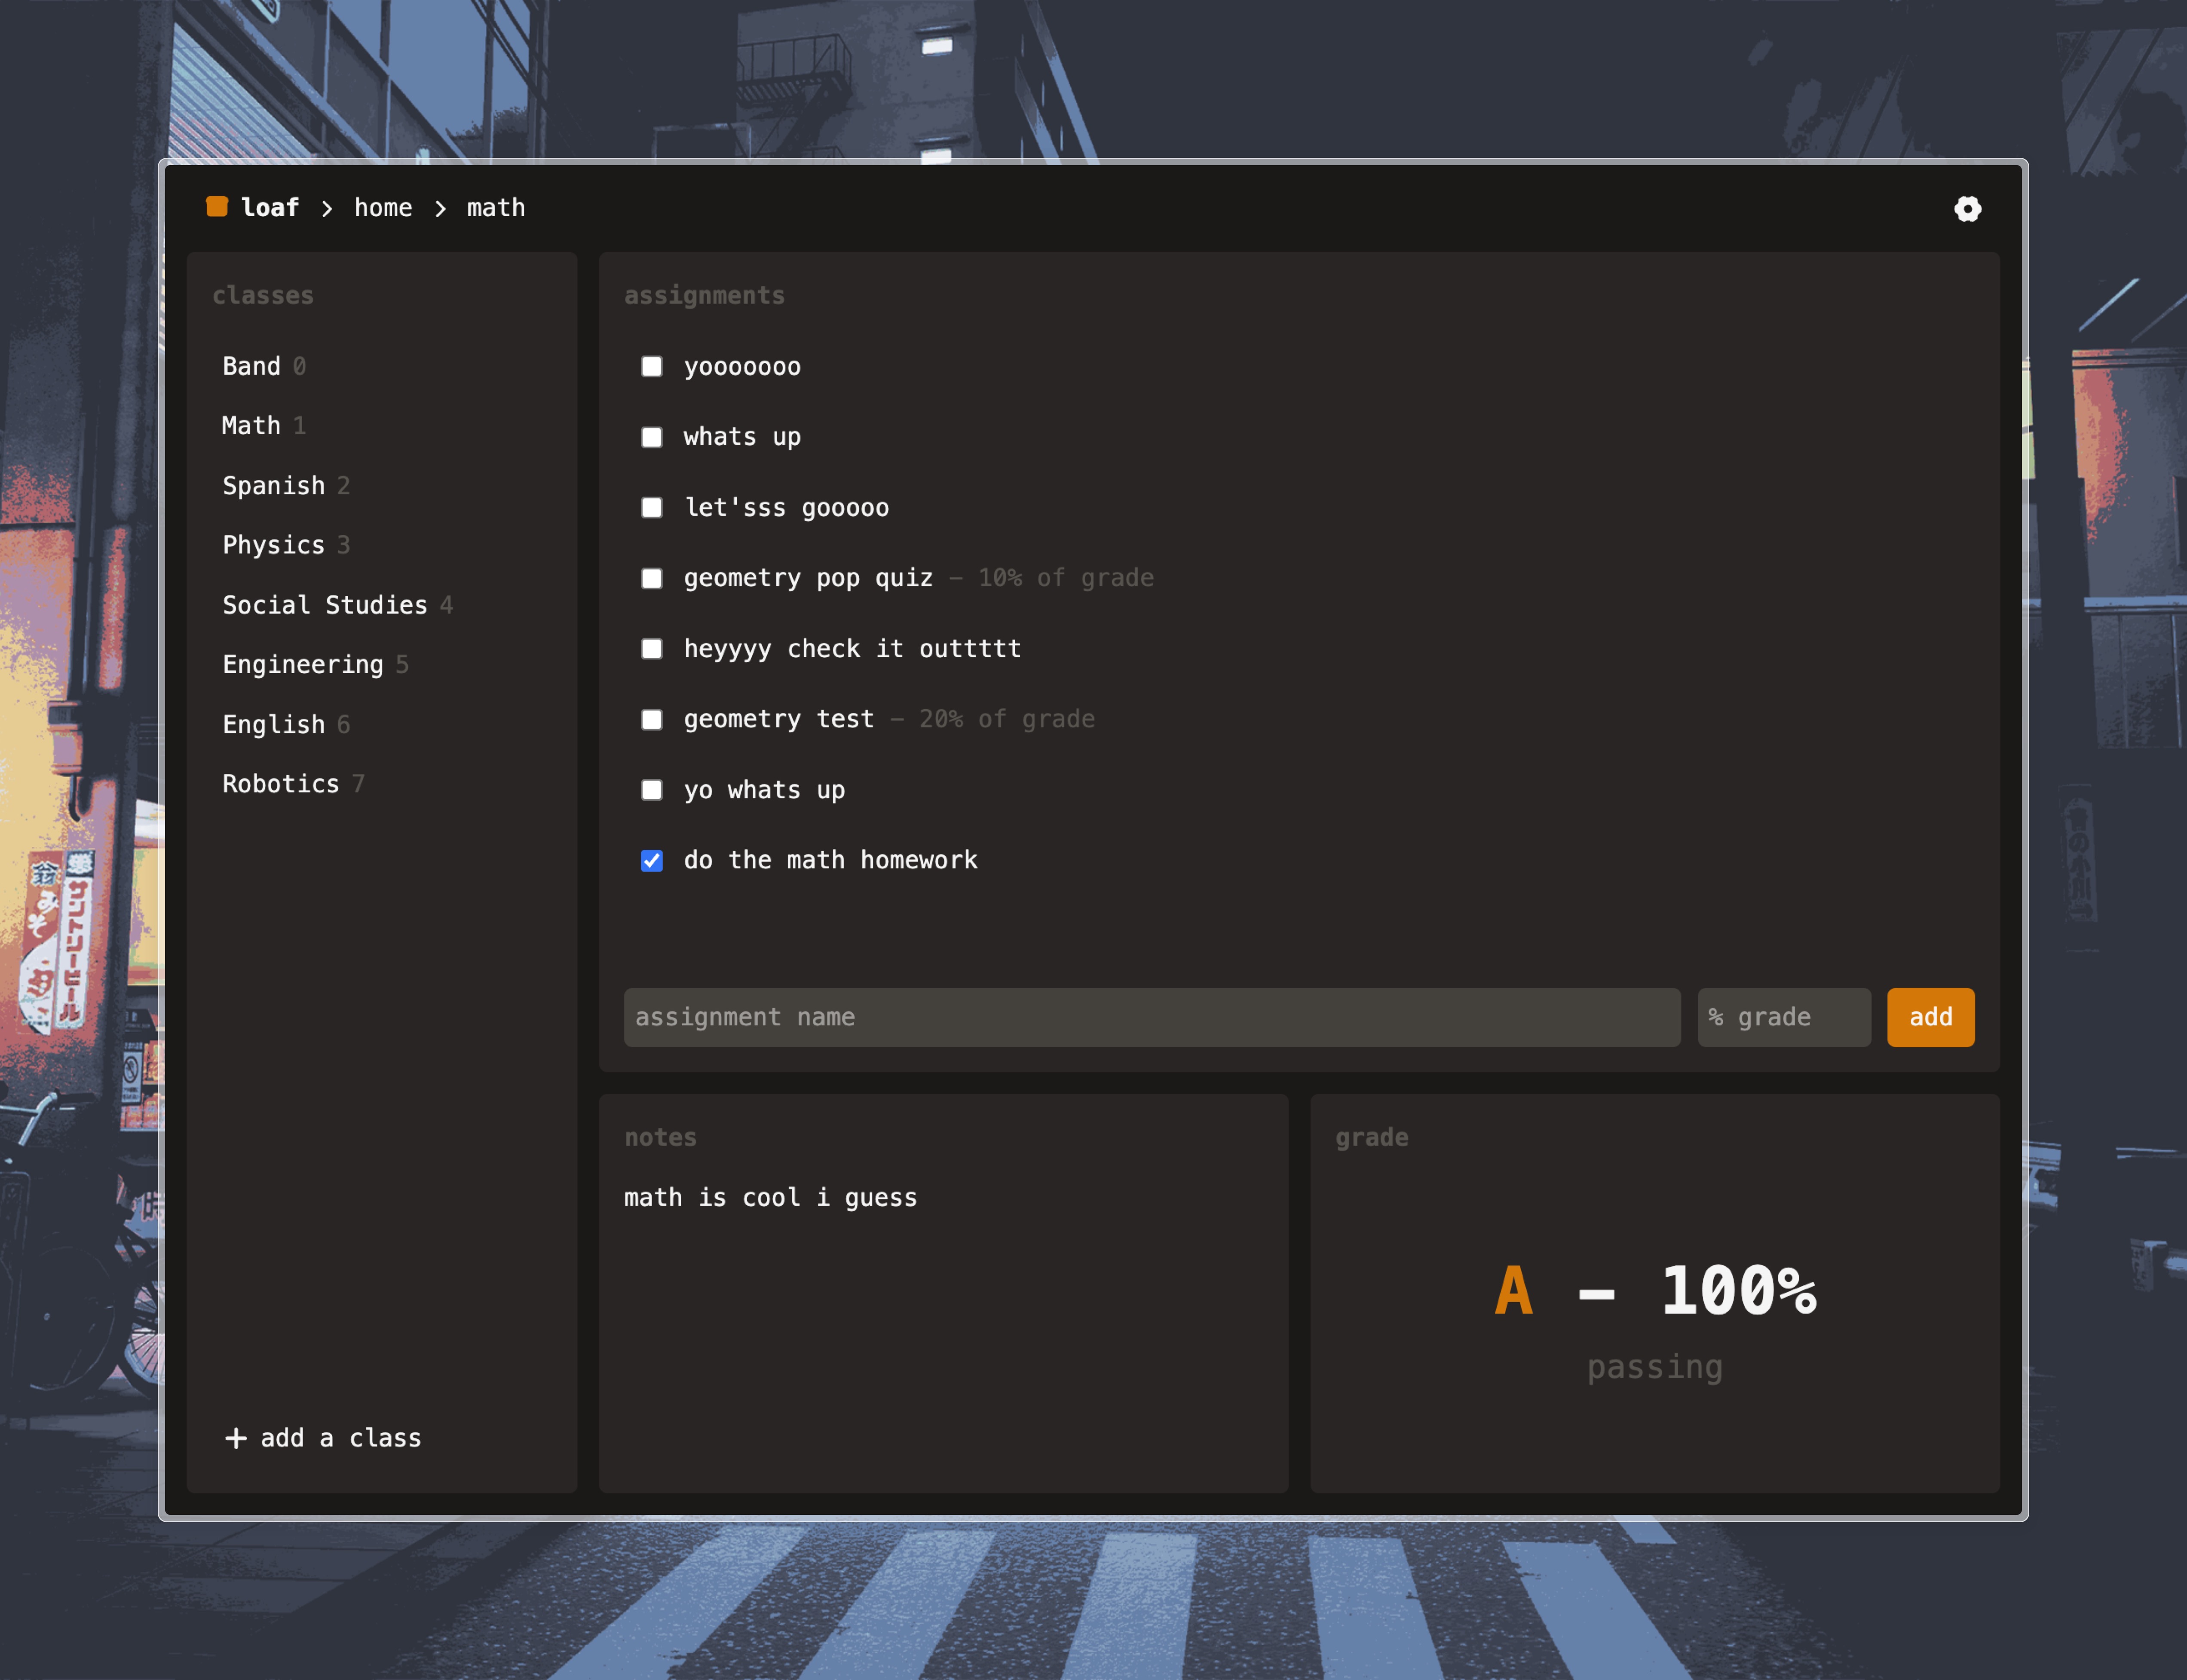Click the % grade input field
The width and height of the screenshot is (2187, 1680).
[1783, 1017]
